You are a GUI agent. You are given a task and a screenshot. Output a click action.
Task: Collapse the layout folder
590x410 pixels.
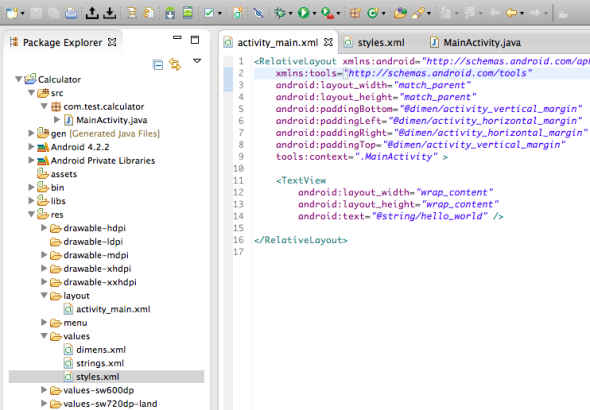[x=44, y=295]
